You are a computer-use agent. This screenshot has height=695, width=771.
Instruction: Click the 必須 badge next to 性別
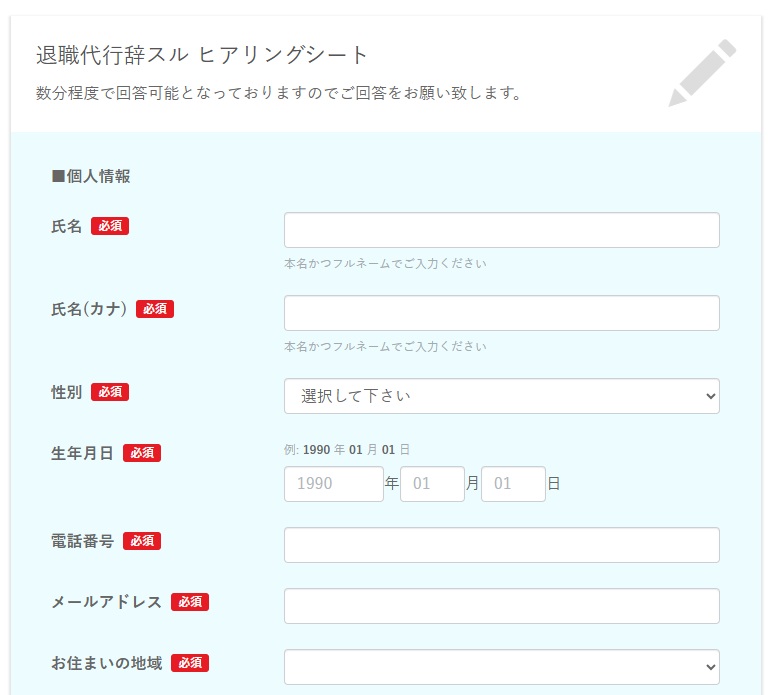click(x=110, y=392)
